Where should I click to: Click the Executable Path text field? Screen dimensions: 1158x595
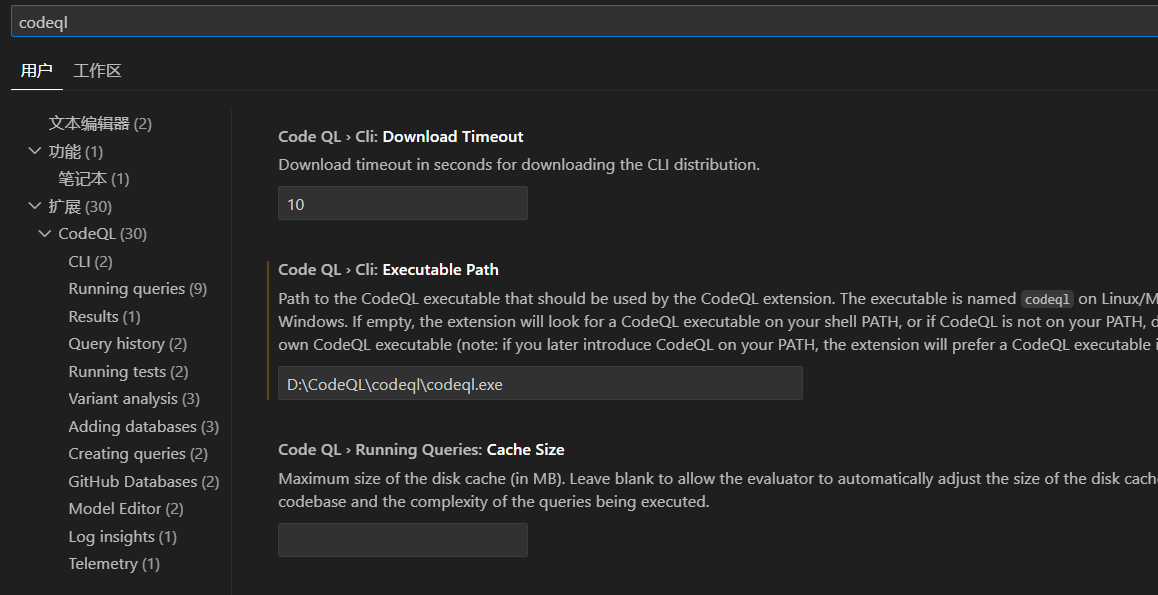click(x=540, y=384)
